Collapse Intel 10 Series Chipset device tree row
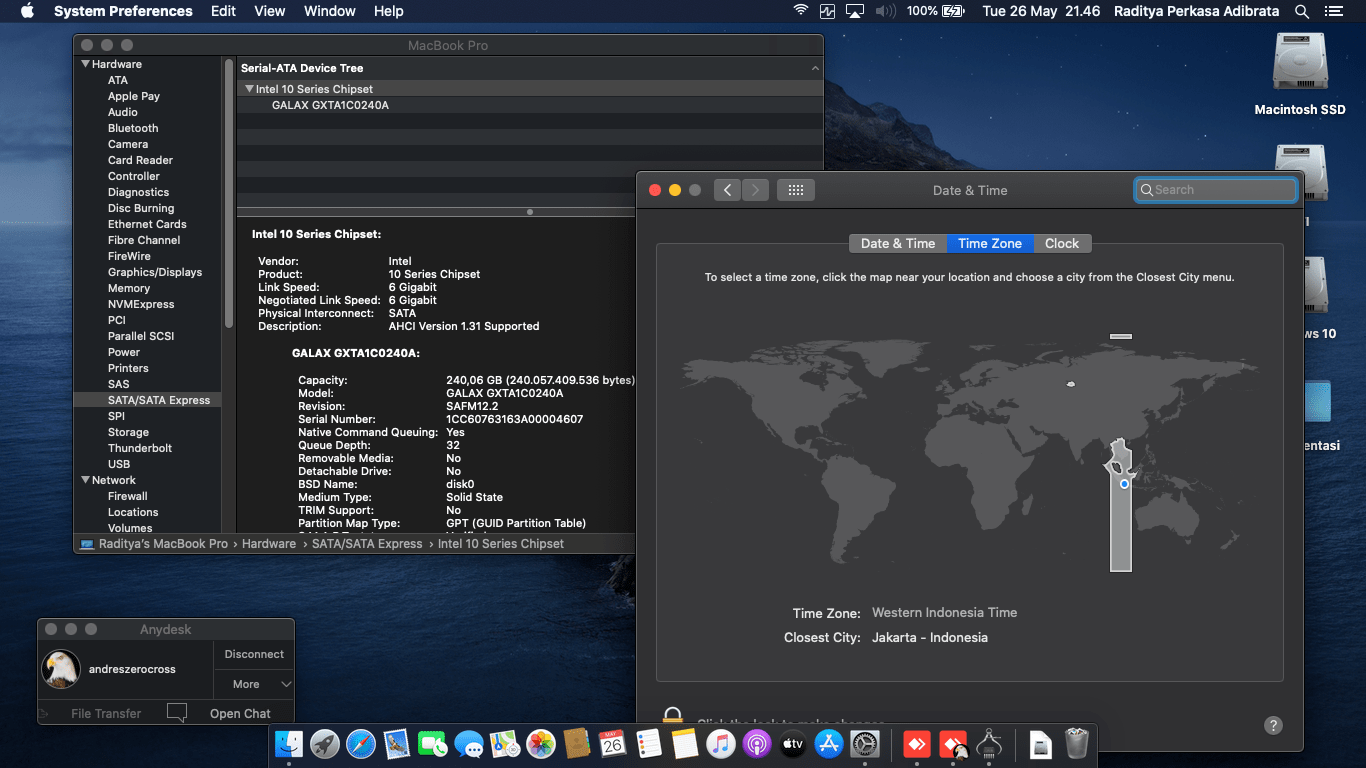The height and width of the screenshot is (768, 1366). [249, 89]
